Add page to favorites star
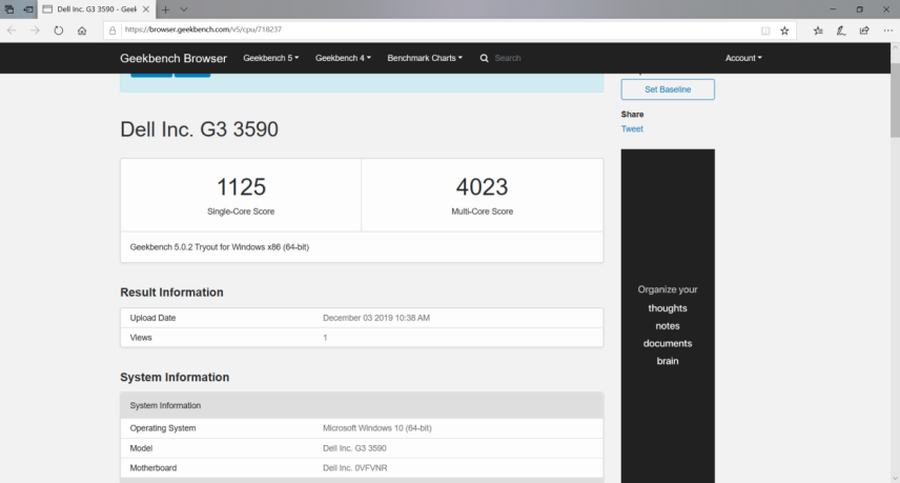Image resolution: width=900 pixels, height=483 pixels. click(785, 30)
